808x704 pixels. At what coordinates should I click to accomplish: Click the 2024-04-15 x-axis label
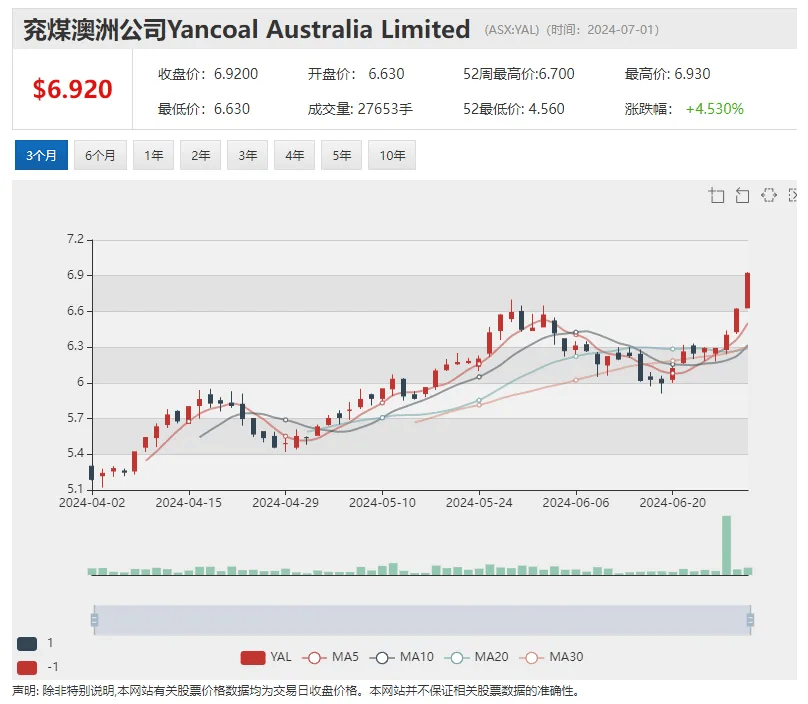[x=189, y=503]
